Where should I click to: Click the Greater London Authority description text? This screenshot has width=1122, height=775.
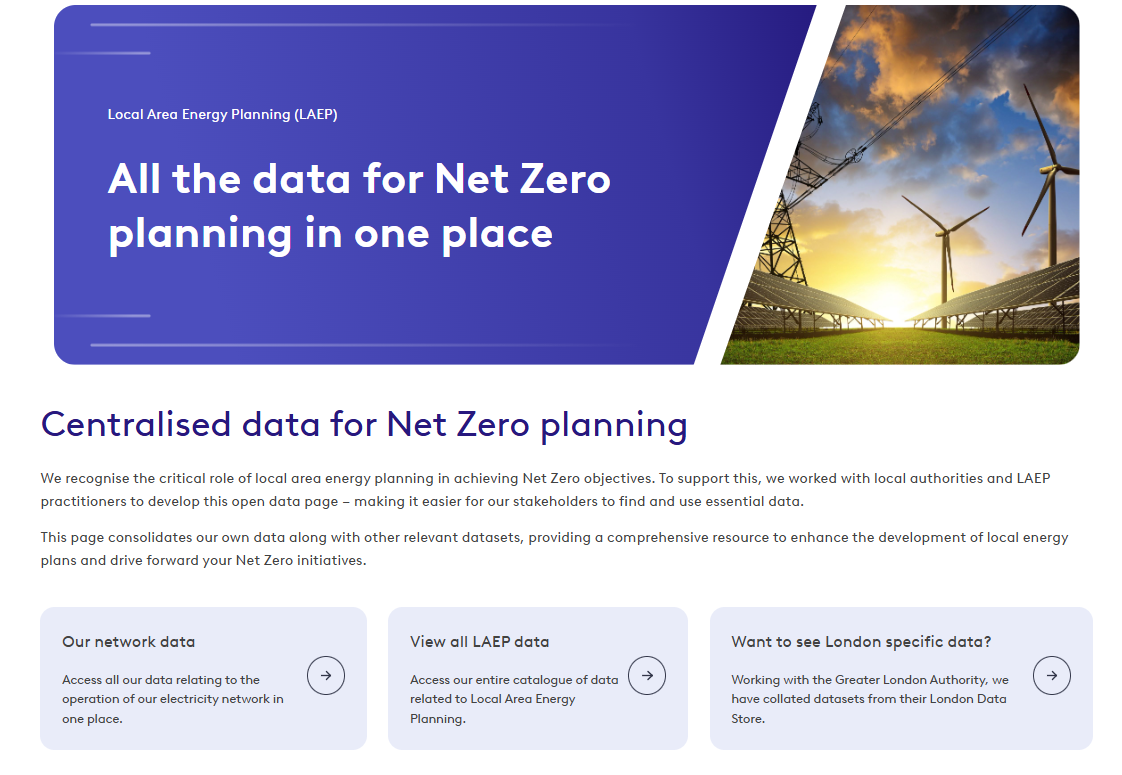[870, 699]
